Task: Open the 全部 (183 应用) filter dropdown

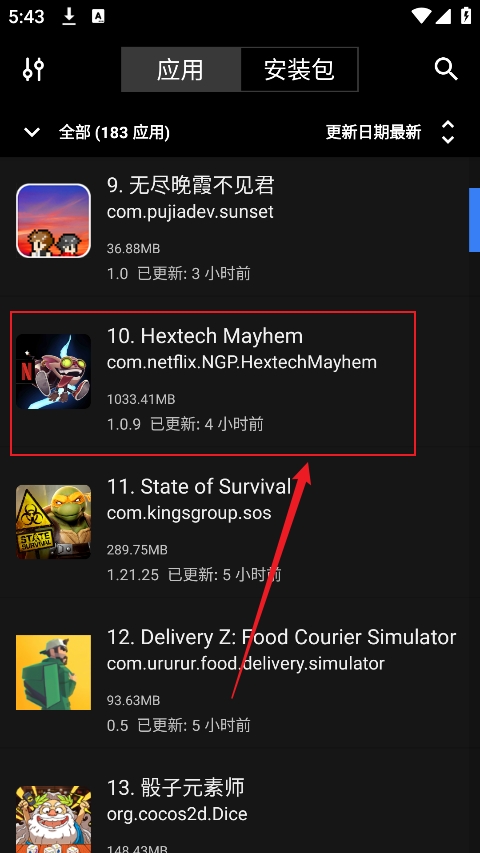Action: tap(114, 132)
